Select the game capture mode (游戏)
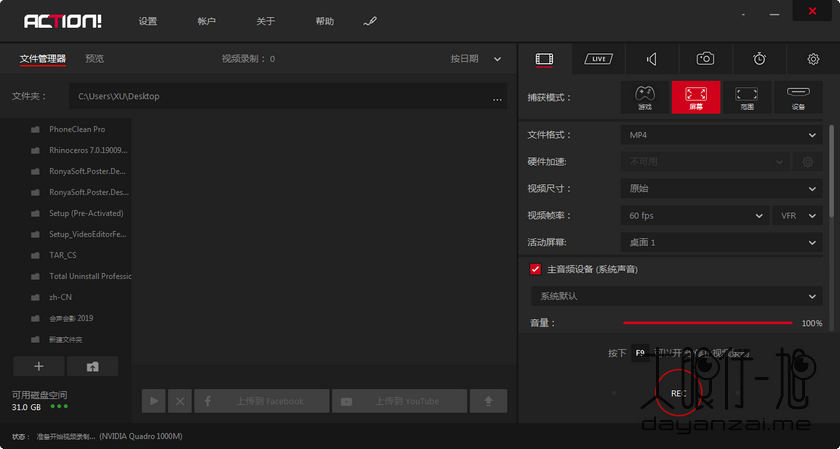The height and width of the screenshot is (449, 840). [x=645, y=97]
